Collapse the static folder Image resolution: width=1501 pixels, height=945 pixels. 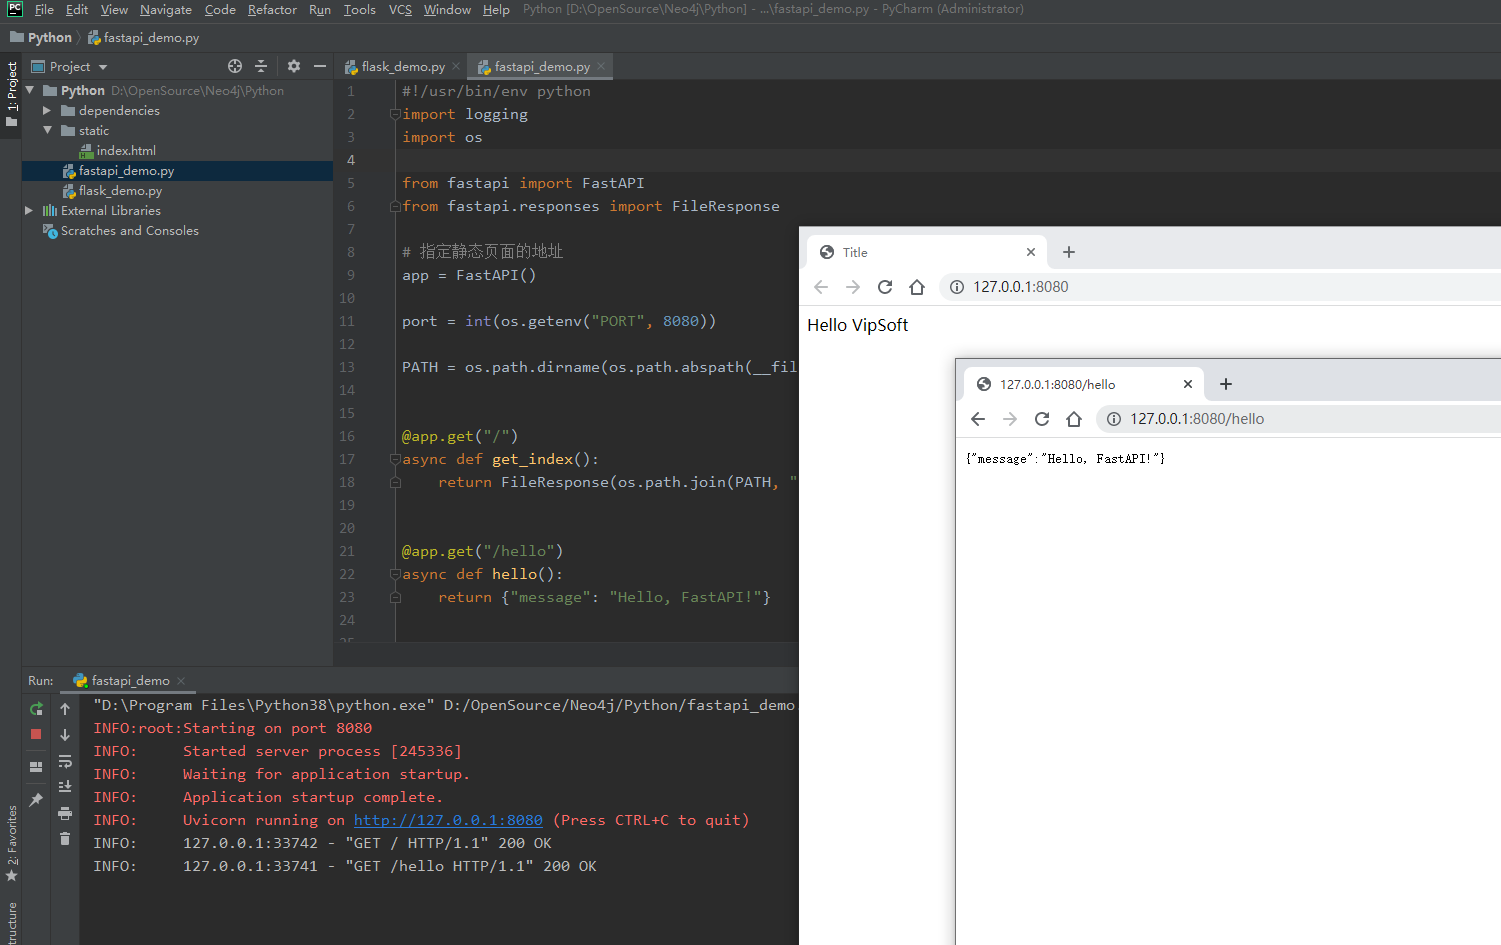coord(45,130)
